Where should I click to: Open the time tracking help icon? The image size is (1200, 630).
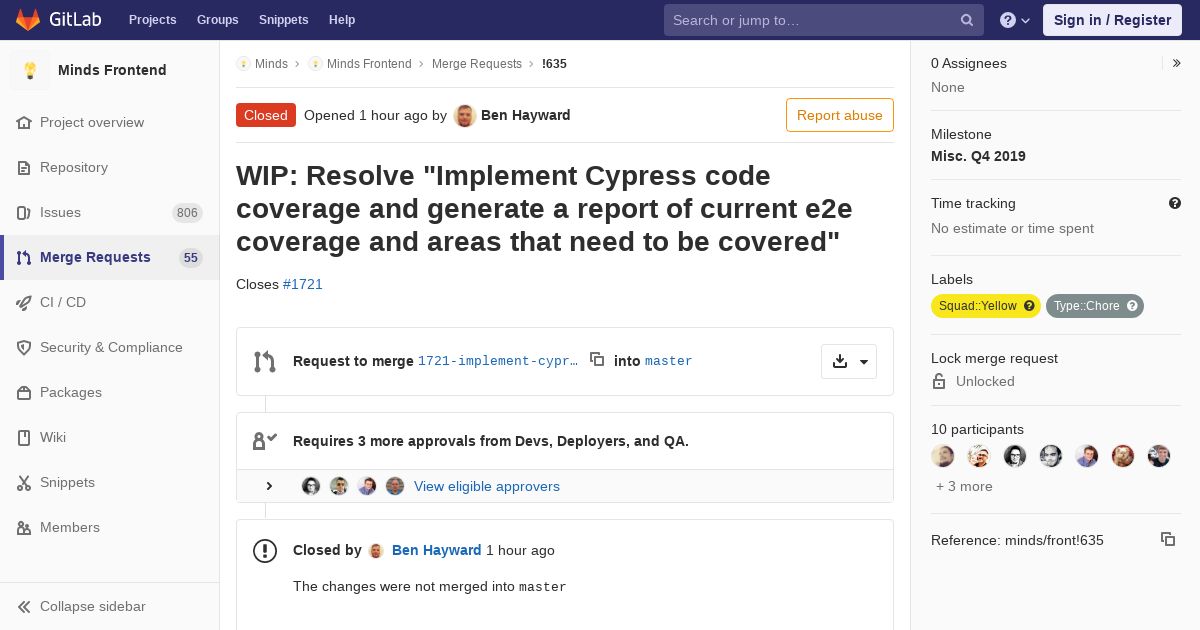[x=1175, y=203]
